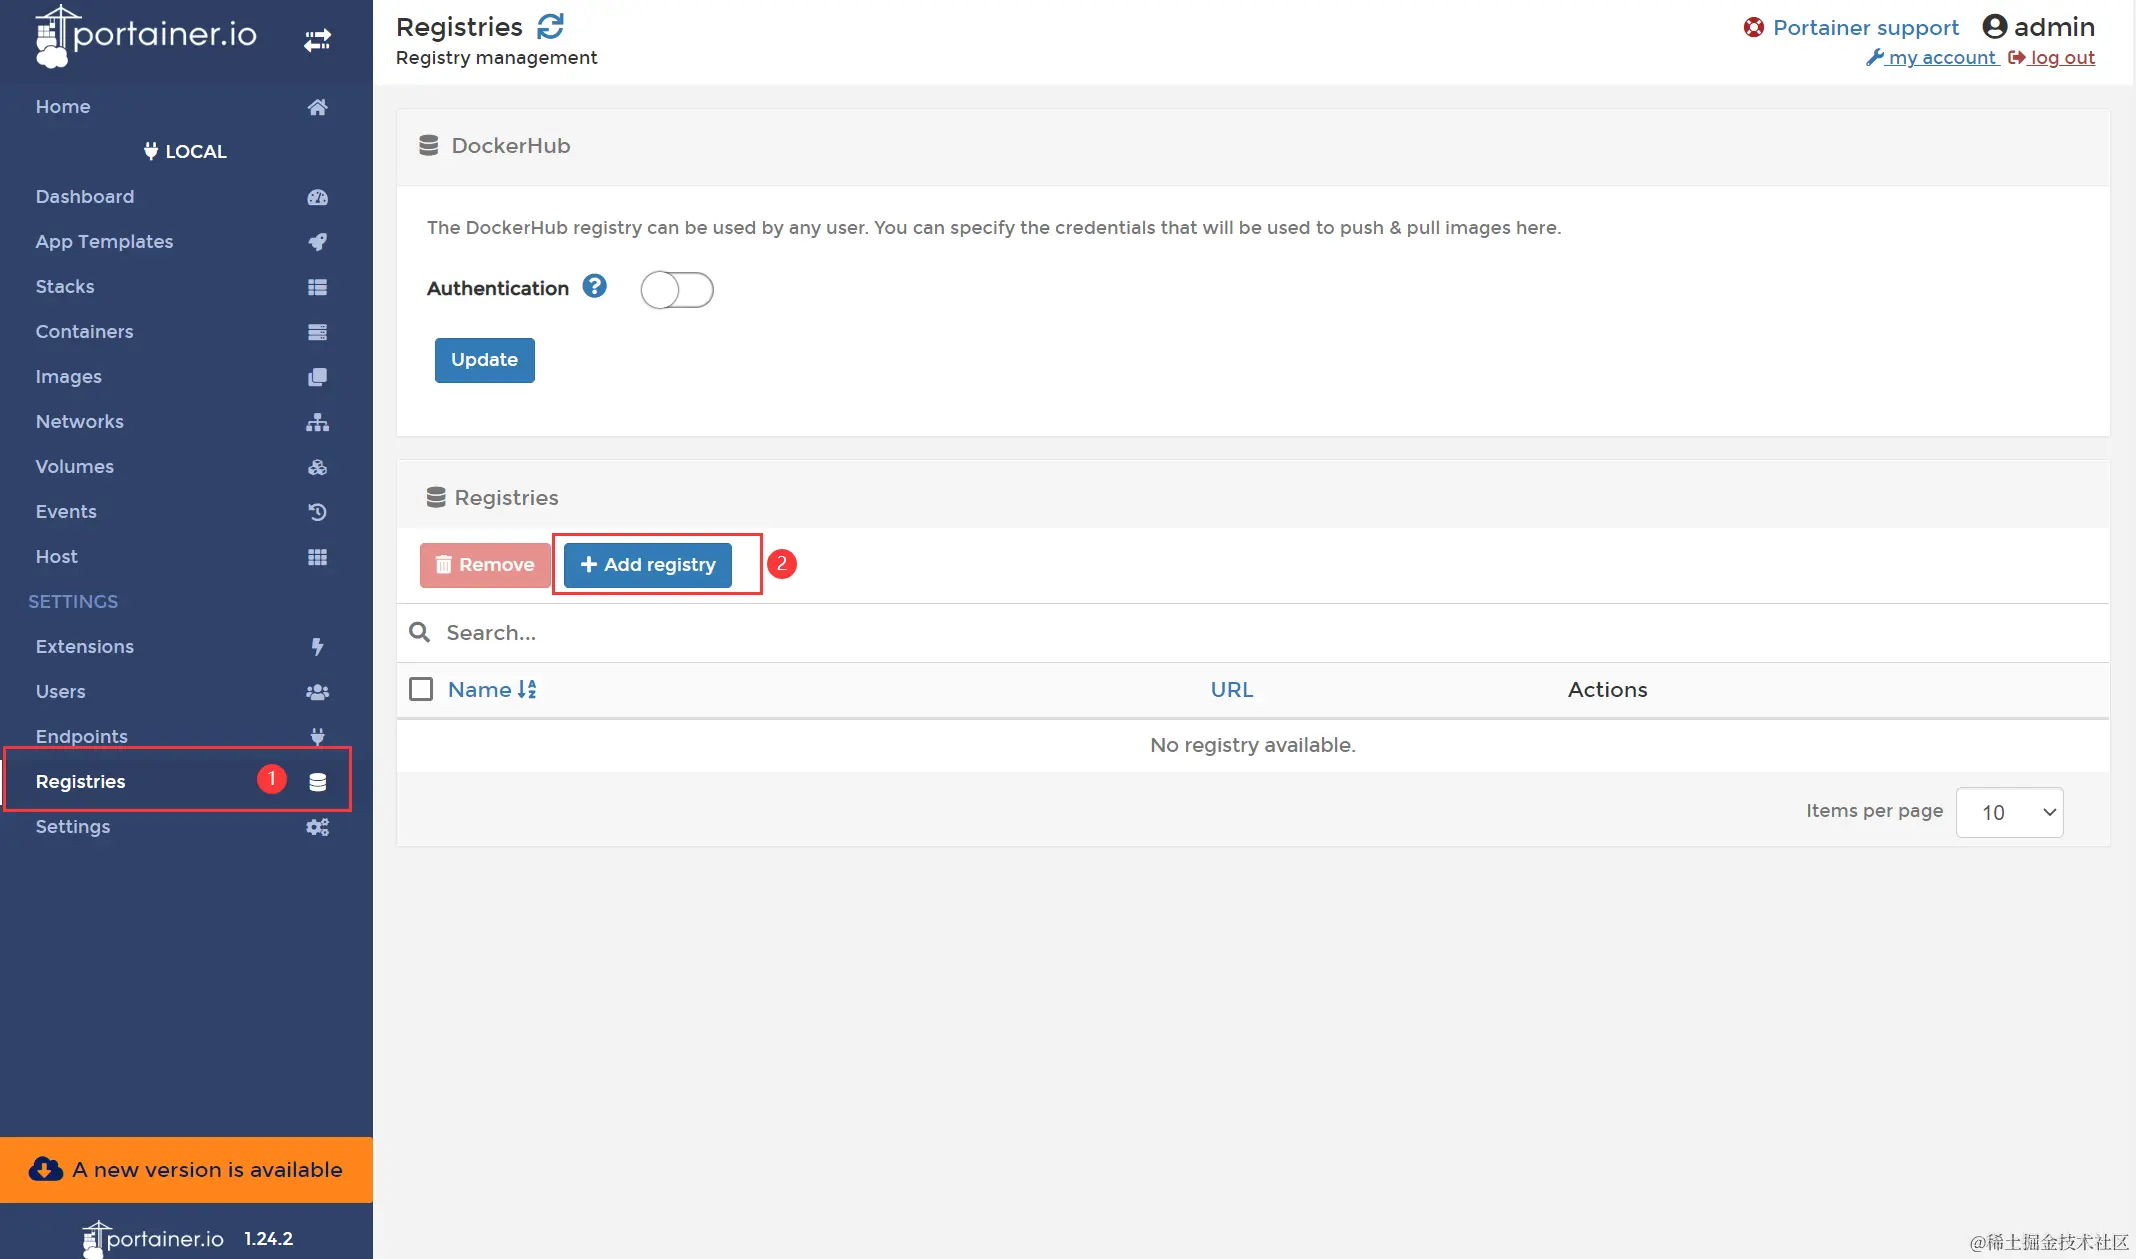2136x1259 pixels.
Task: Click the Users group icon
Action: (x=317, y=692)
